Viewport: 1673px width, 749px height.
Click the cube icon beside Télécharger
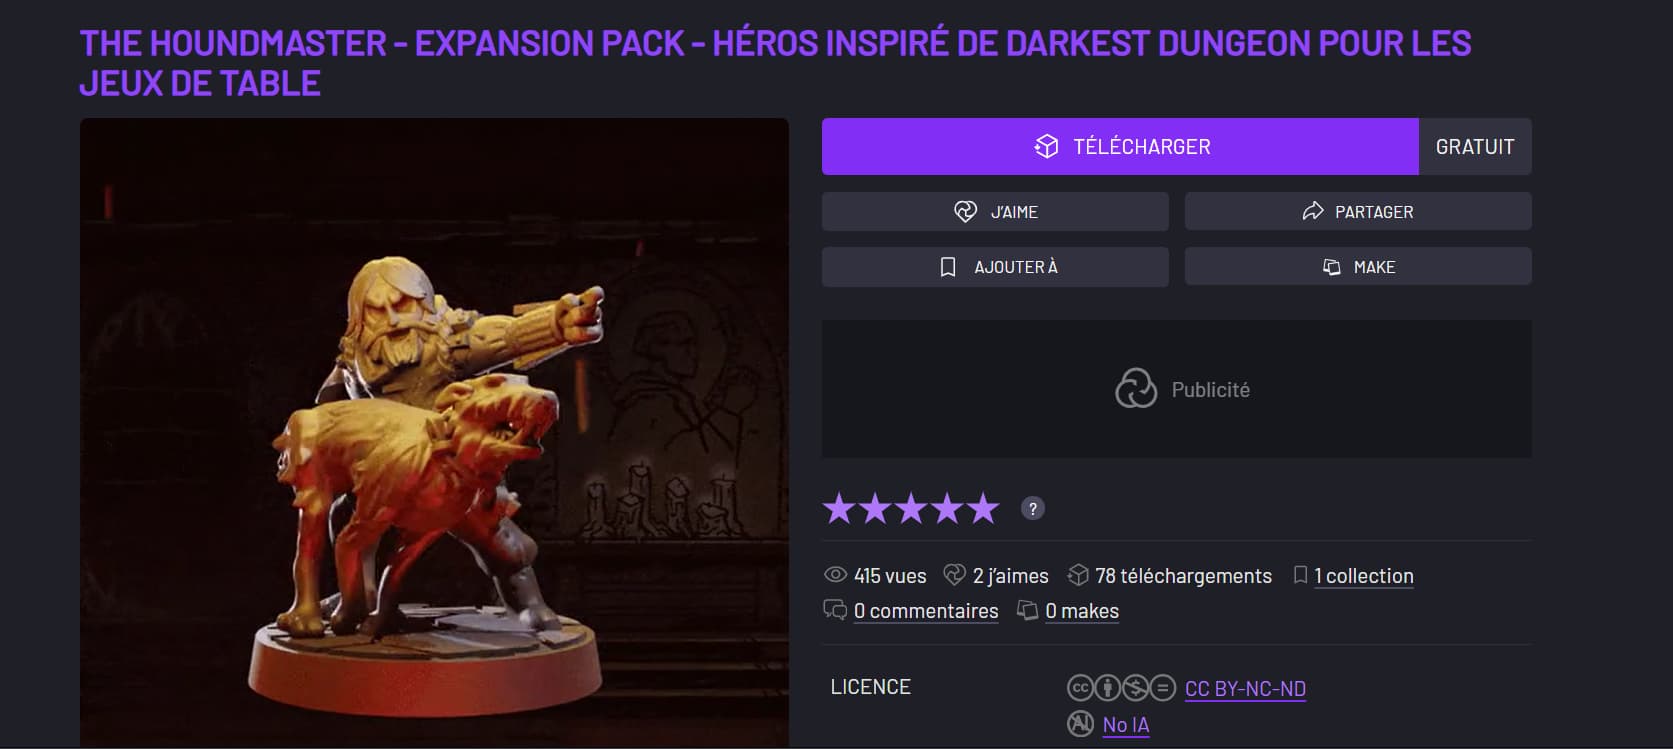1046,147
